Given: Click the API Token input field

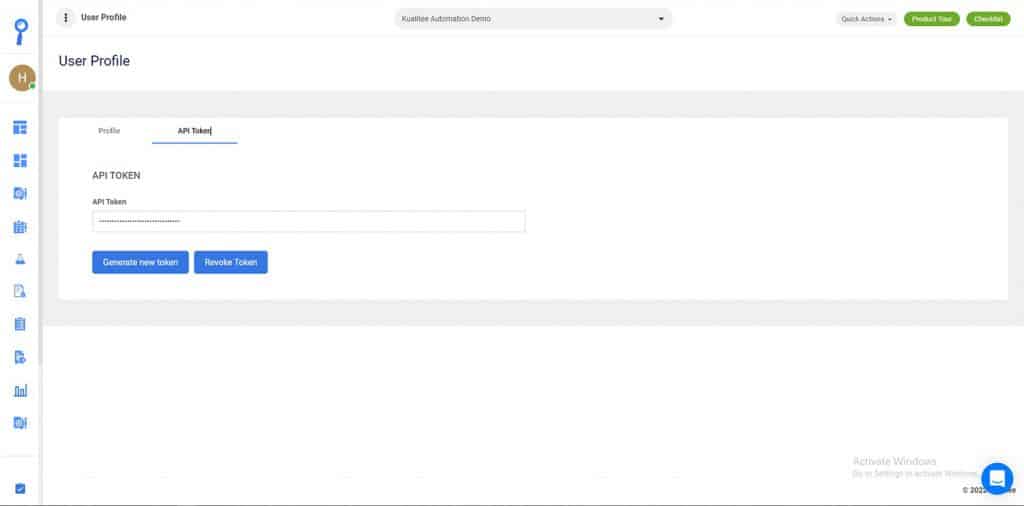Looking at the screenshot, I should tap(309, 221).
